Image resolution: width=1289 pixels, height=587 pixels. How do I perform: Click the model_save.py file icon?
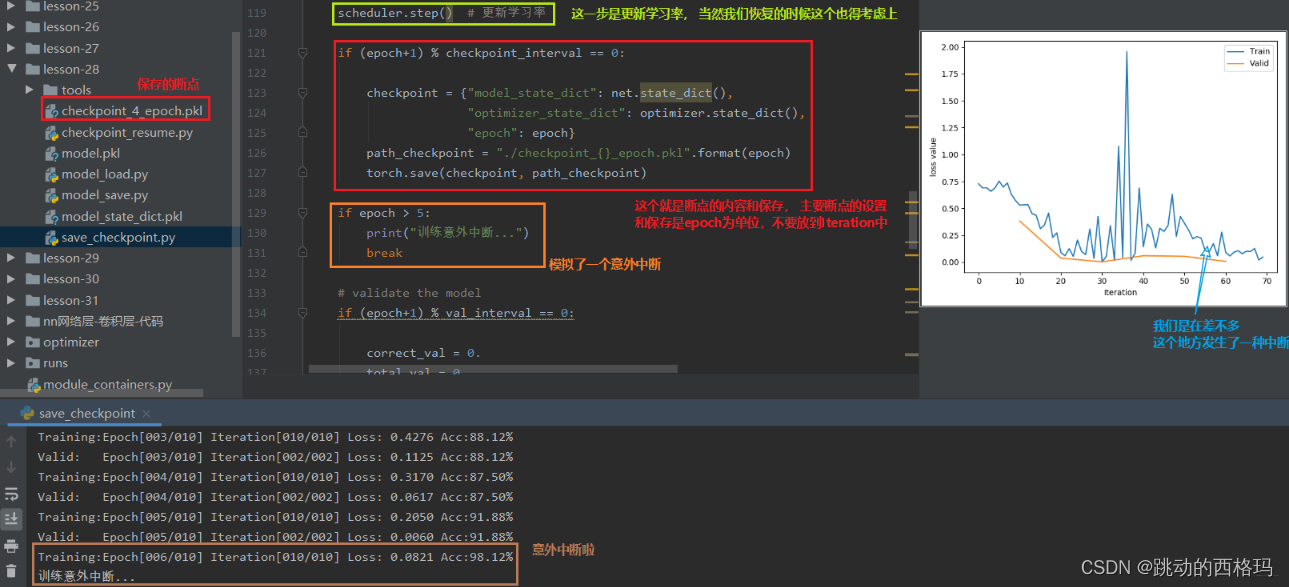tap(52, 195)
